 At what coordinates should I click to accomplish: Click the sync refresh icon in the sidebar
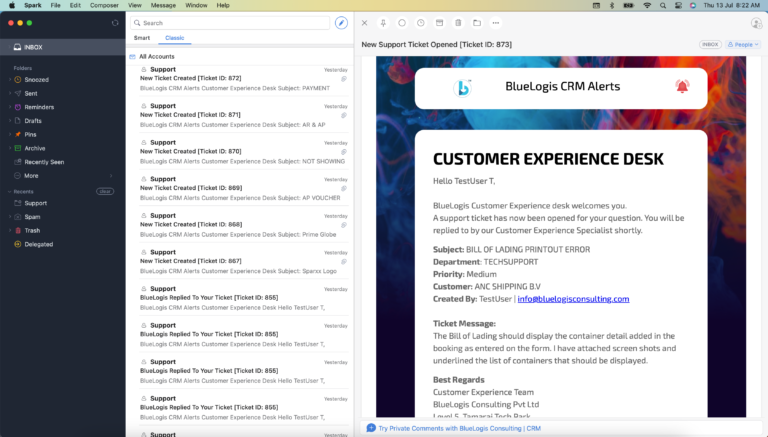tap(115, 22)
